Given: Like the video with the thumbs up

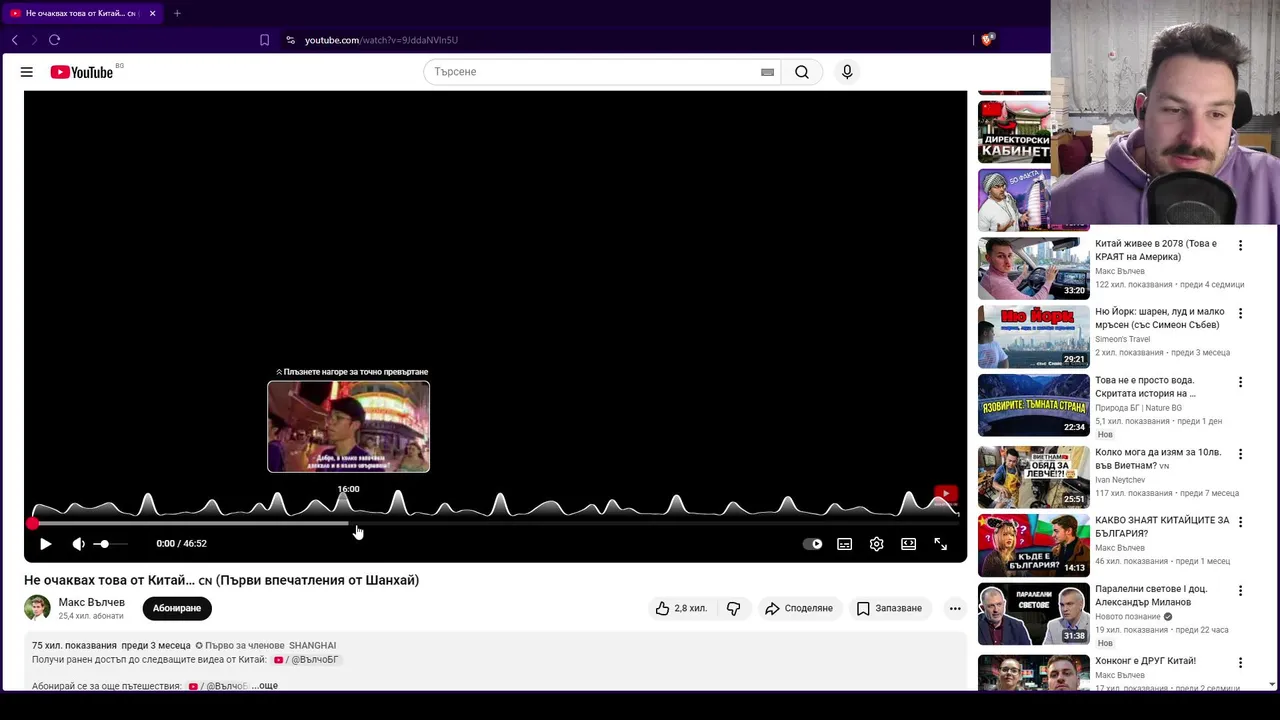Looking at the screenshot, I should tap(681, 608).
